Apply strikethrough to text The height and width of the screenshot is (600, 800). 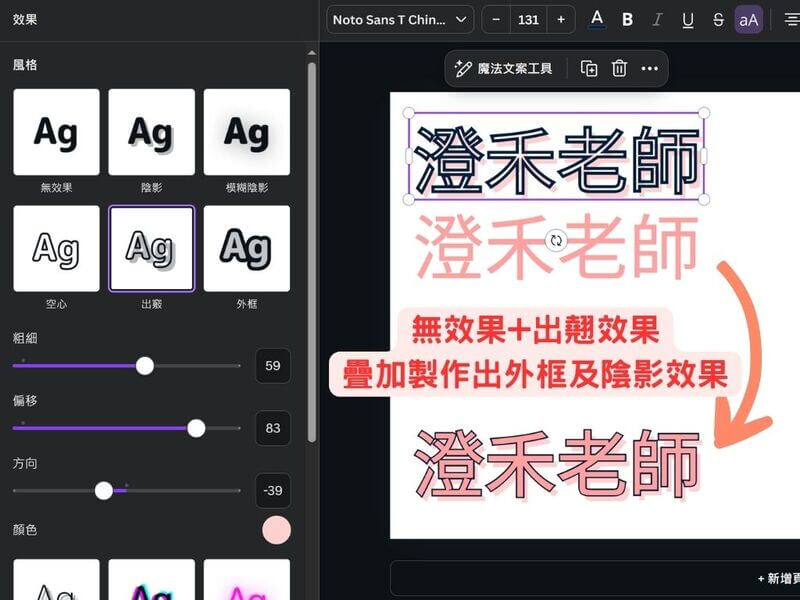pyautogui.click(x=718, y=19)
